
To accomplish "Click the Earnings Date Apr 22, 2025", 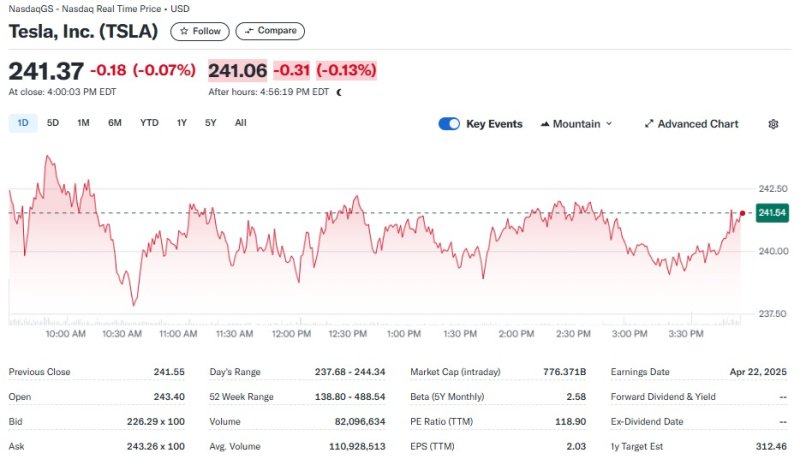I will pos(758,372).
